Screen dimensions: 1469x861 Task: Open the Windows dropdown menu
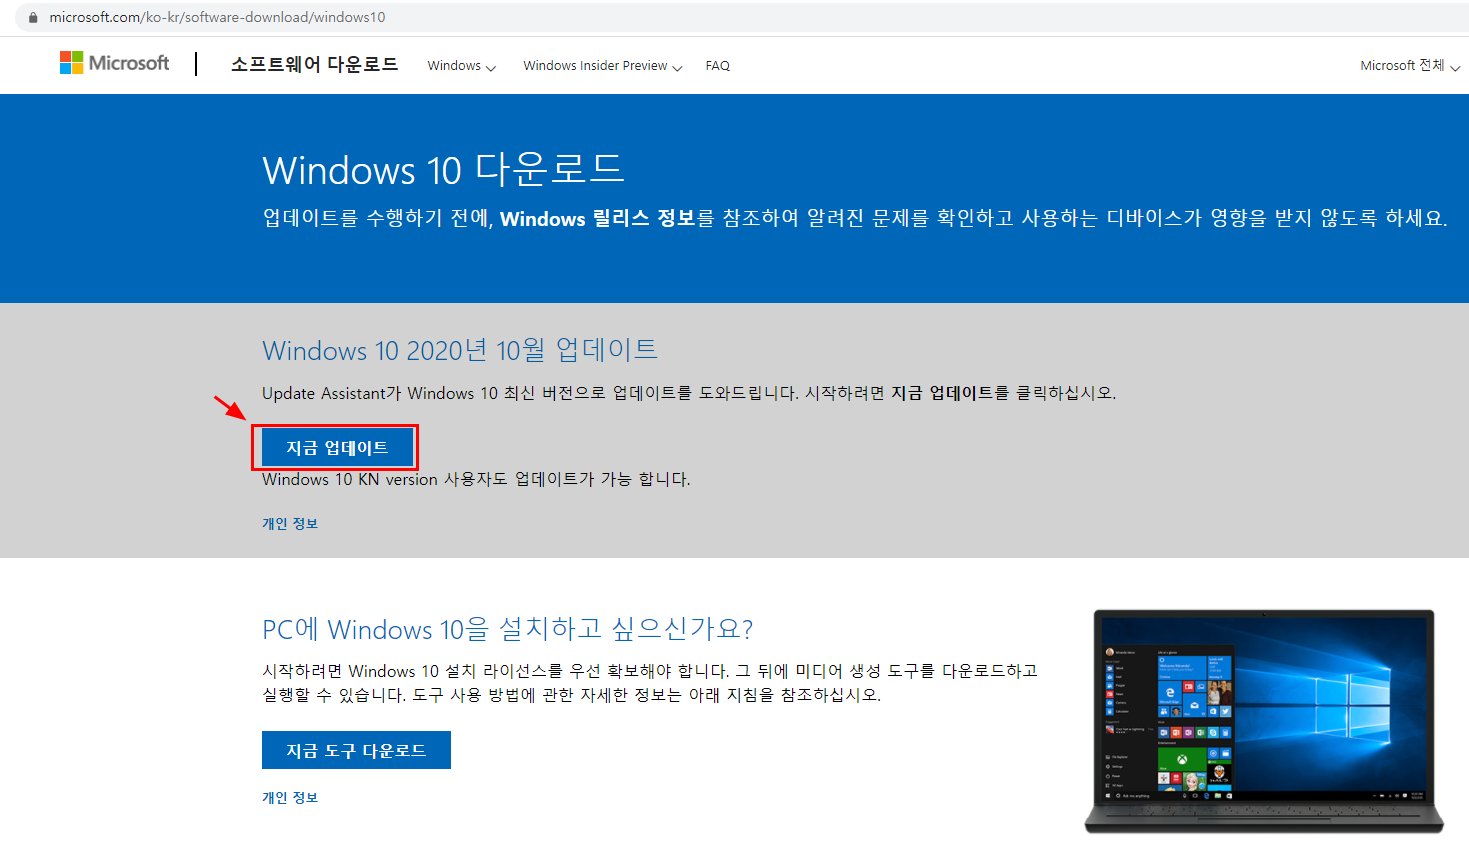pos(461,66)
